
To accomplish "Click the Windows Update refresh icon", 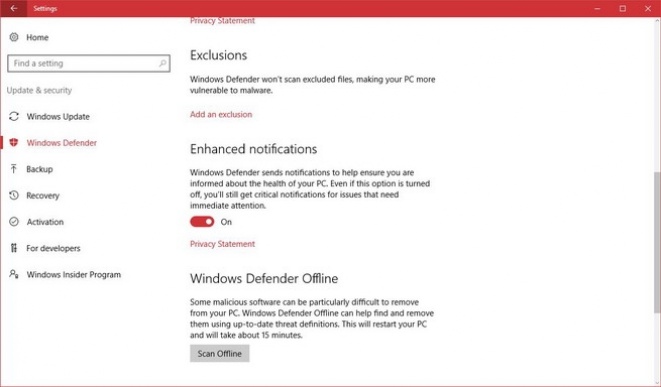I will [x=14, y=116].
